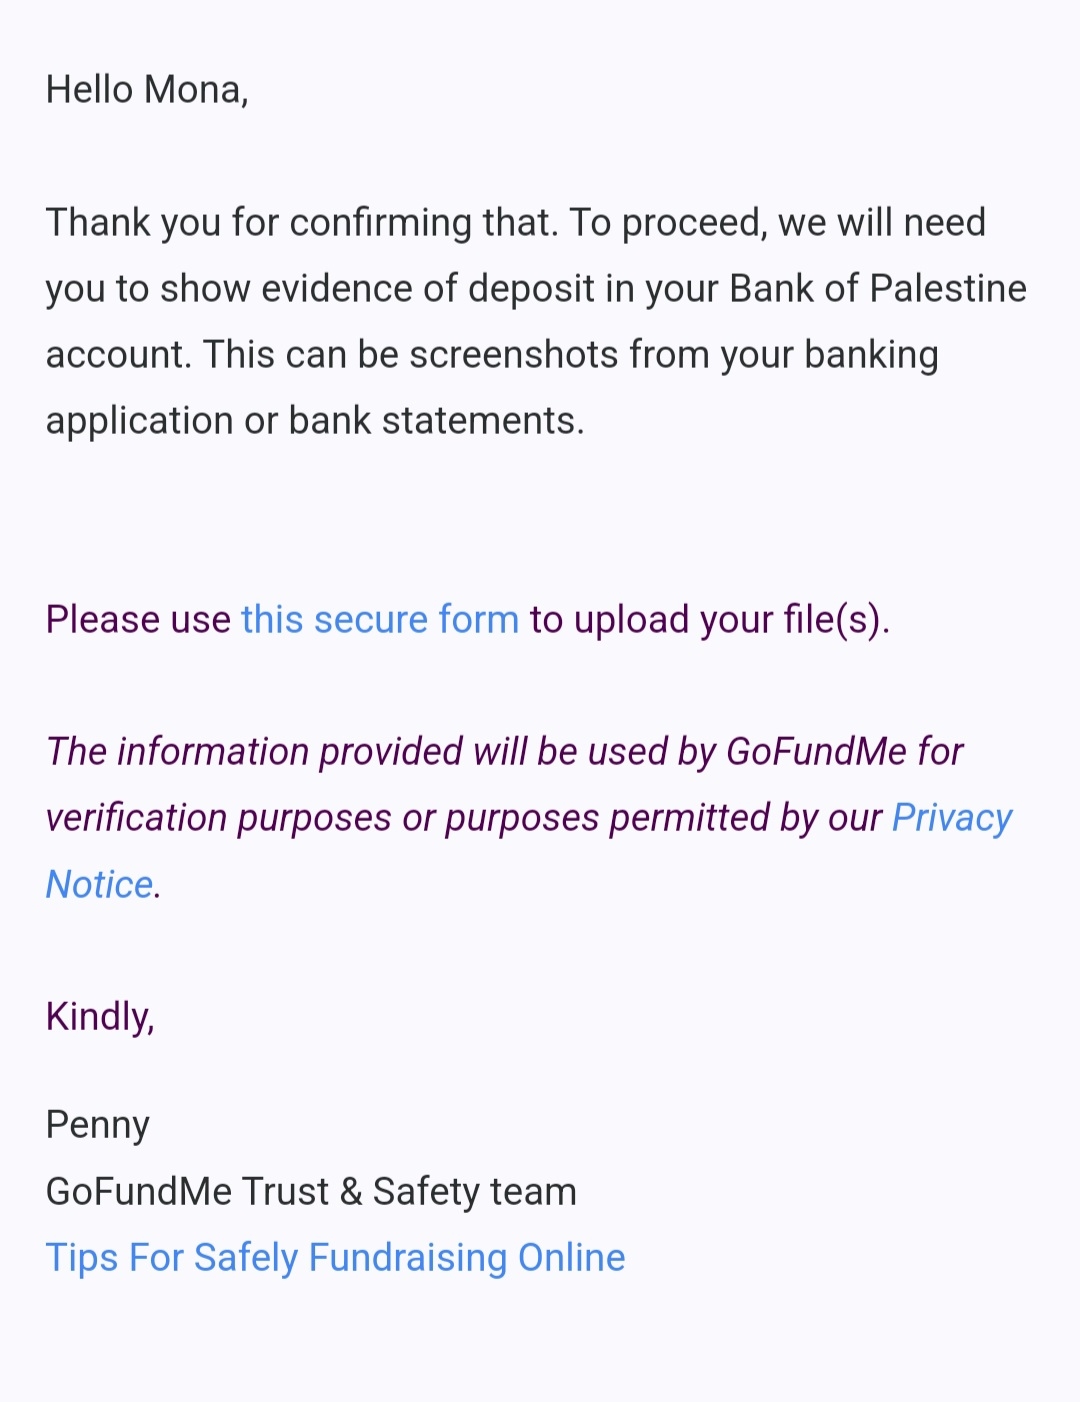Open 'Tips For Safely Fundraising Online' link
This screenshot has height=1402, width=1080.
pos(335,1258)
